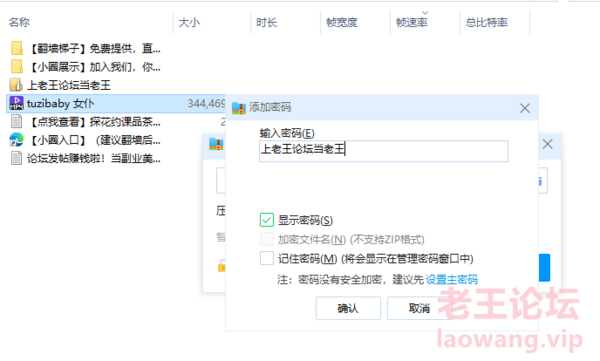Select the zip archive icon 上老王论坛当老王
This screenshot has width=600, height=361.
click(x=16, y=85)
